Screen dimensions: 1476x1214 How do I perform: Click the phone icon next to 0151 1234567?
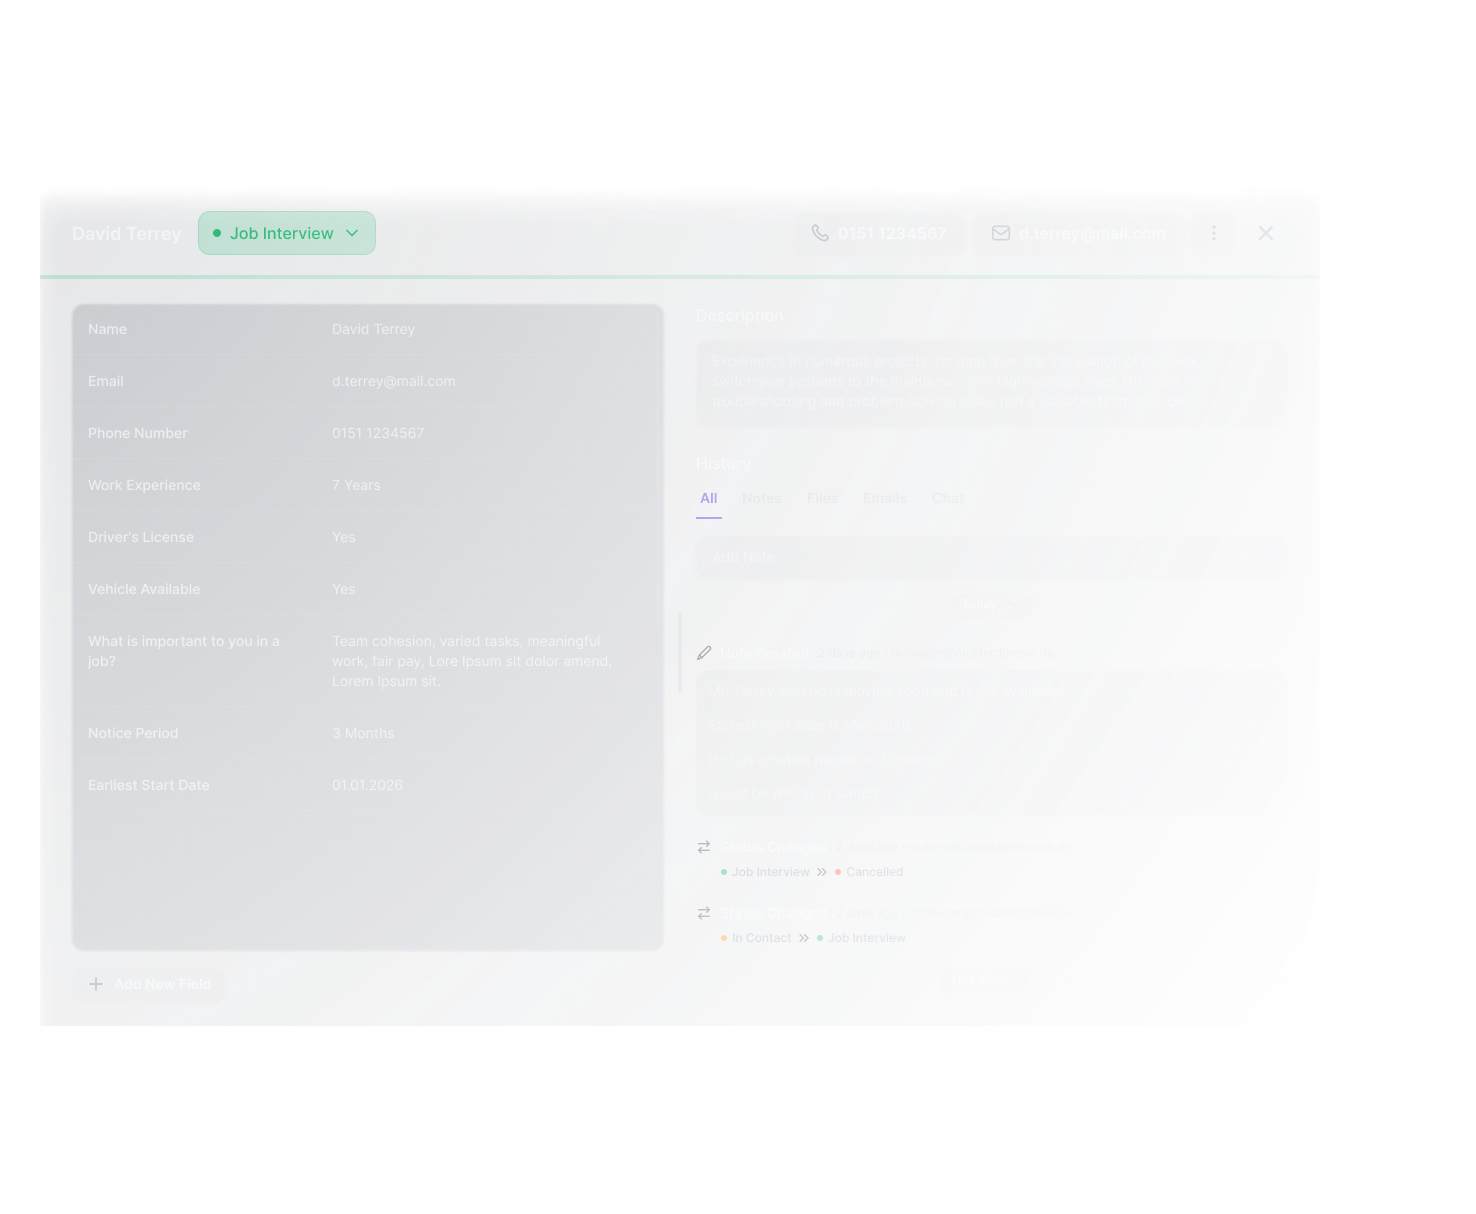[x=820, y=233]
